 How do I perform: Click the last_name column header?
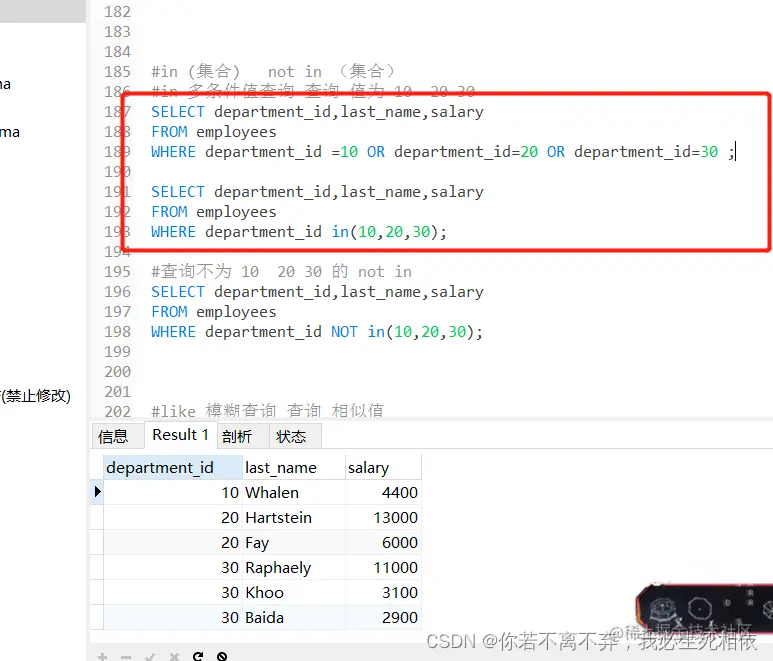click(294, 467)
